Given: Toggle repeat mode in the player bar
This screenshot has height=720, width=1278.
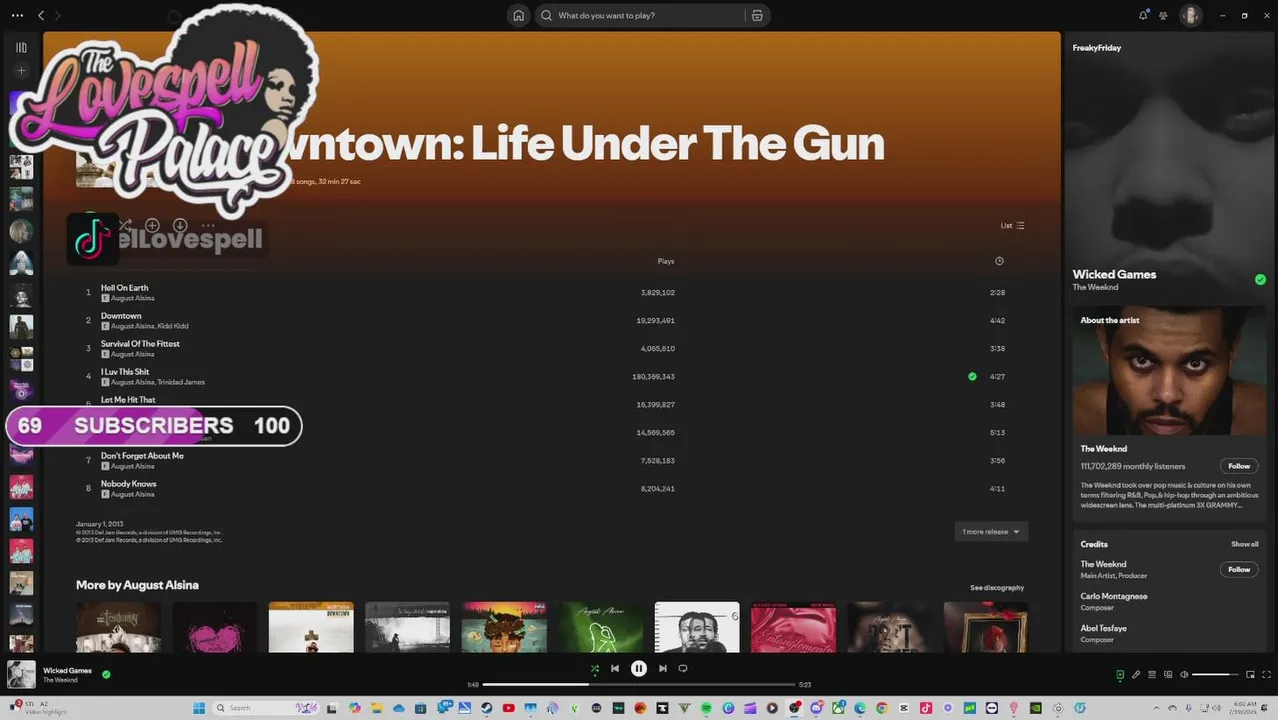Looking at the screenshot, I should tap(683, 668).
